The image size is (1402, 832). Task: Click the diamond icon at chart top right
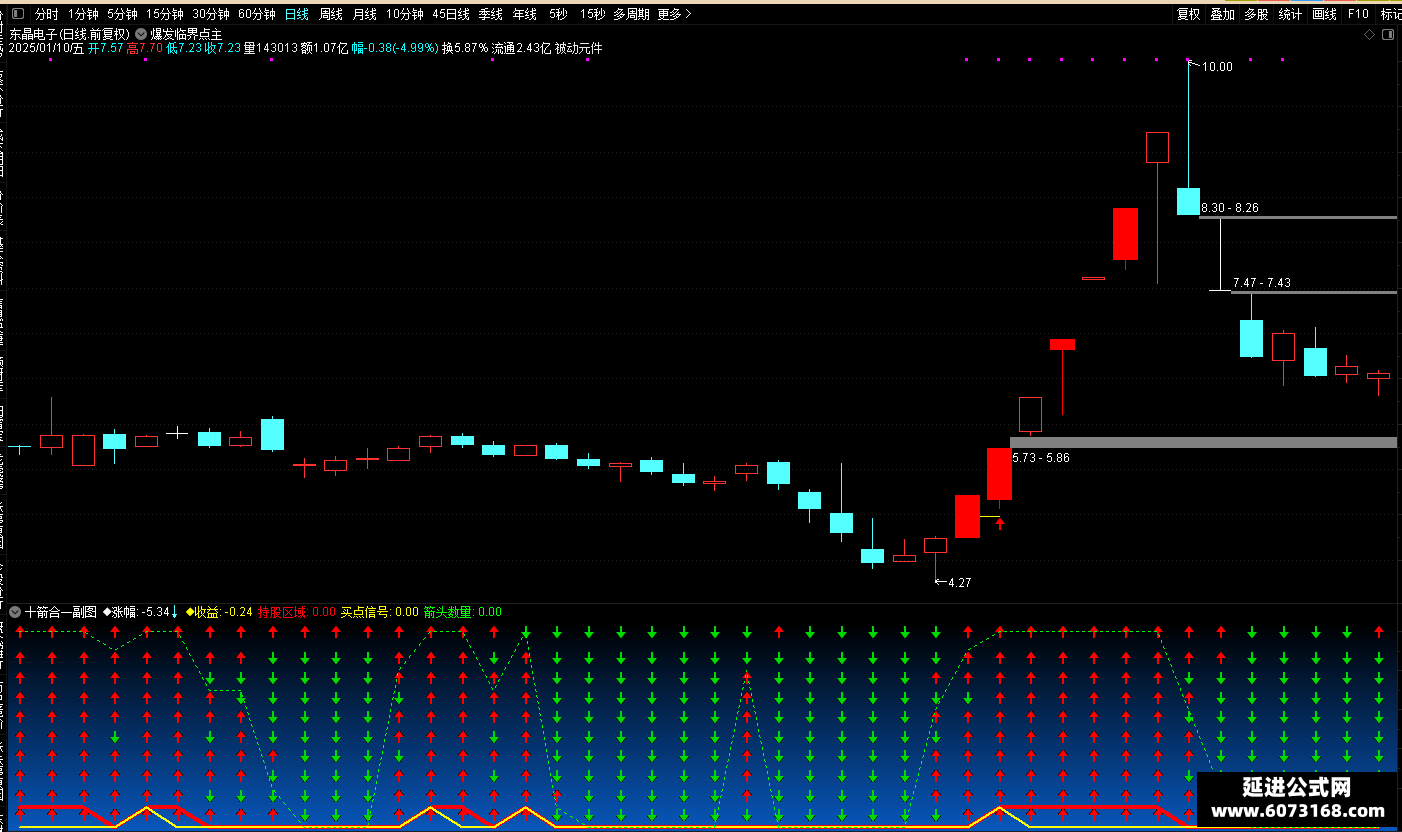point(1369,34)
